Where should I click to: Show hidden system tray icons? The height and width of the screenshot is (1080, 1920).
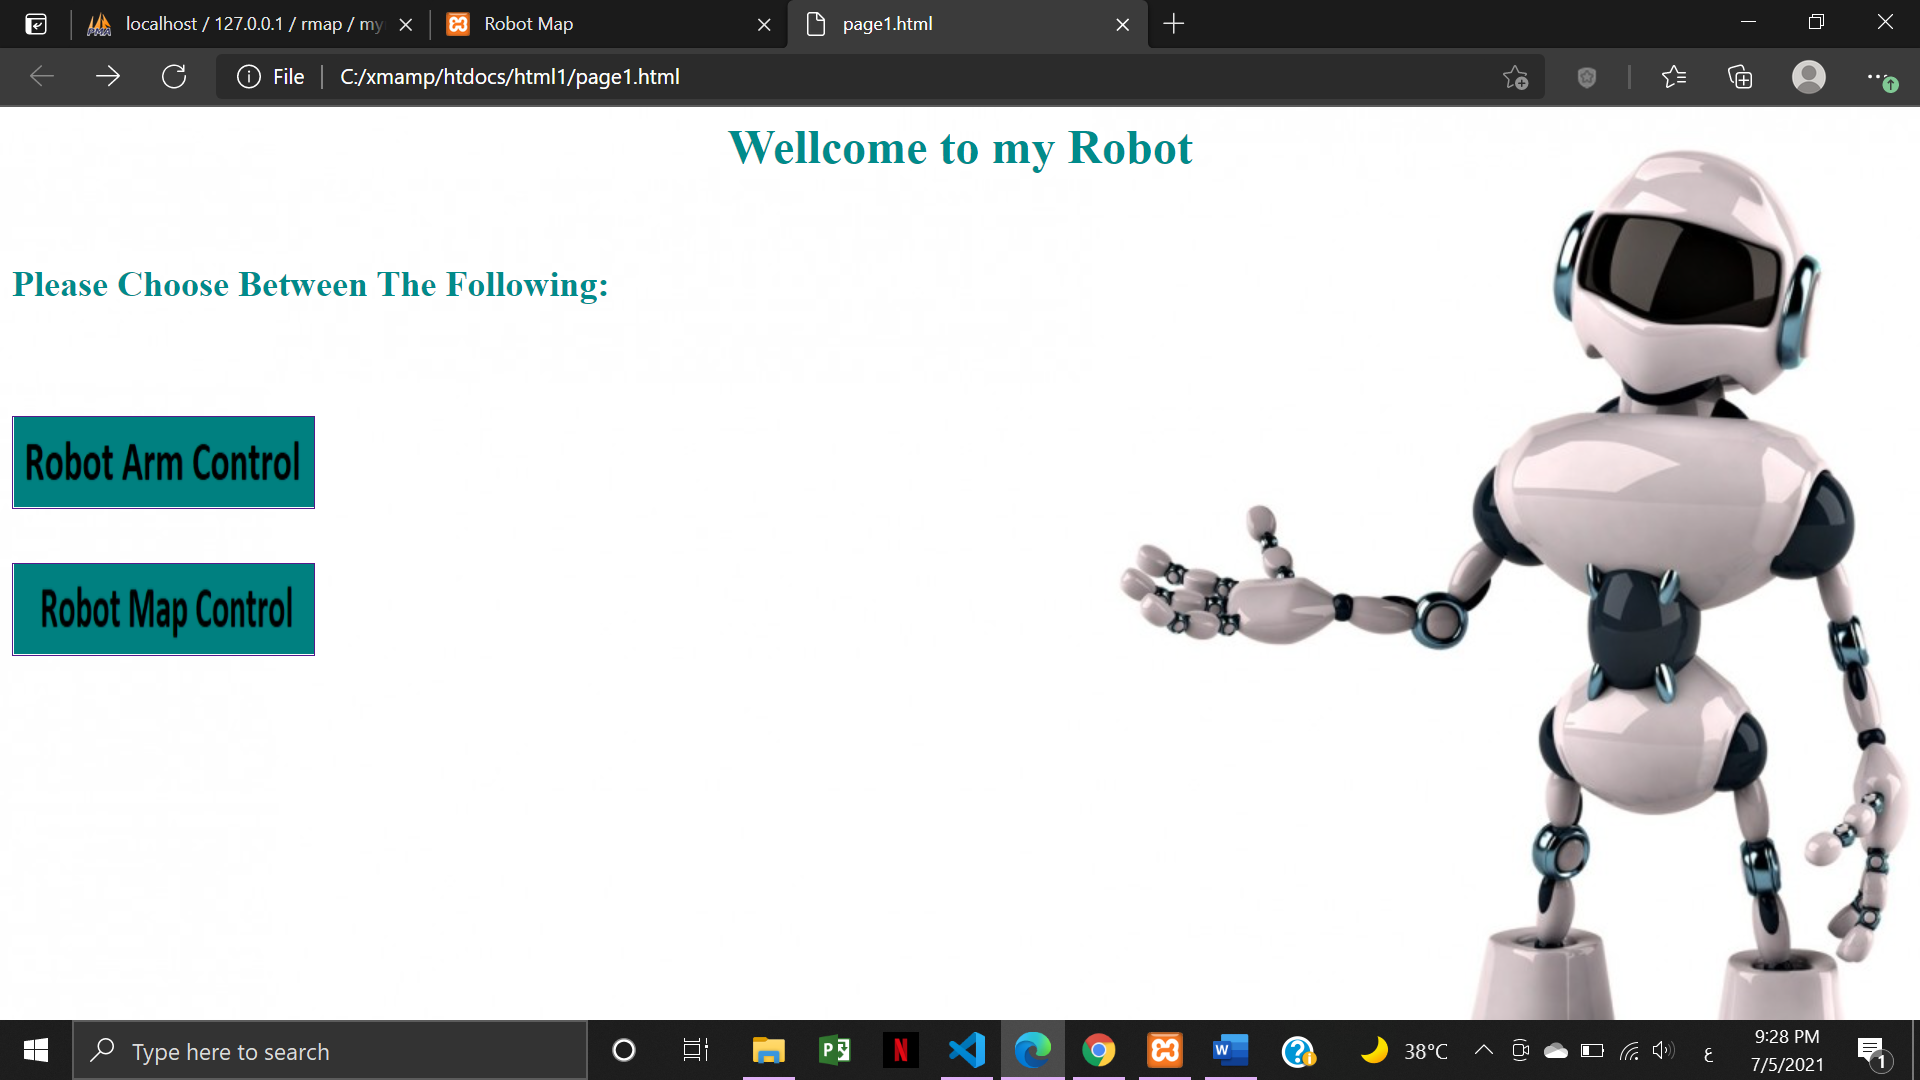1484,1050
